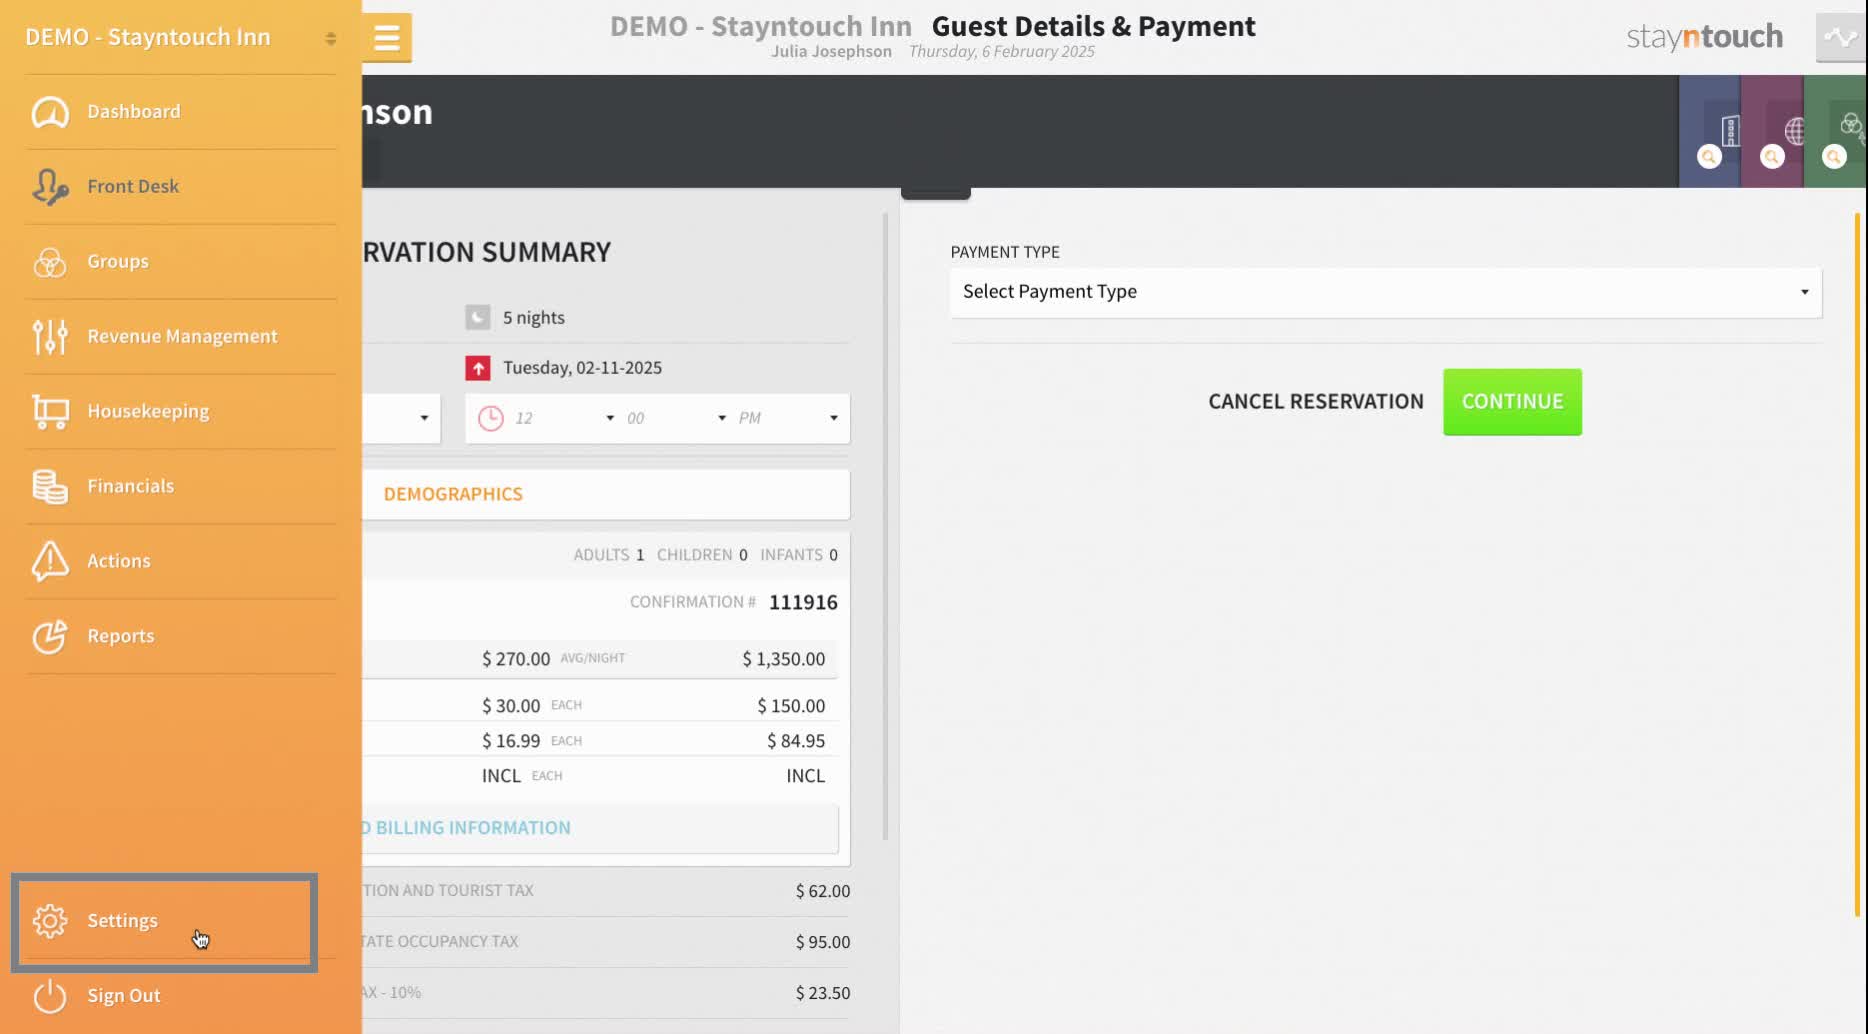Click the 5 nights label

(x=534, y=318)
